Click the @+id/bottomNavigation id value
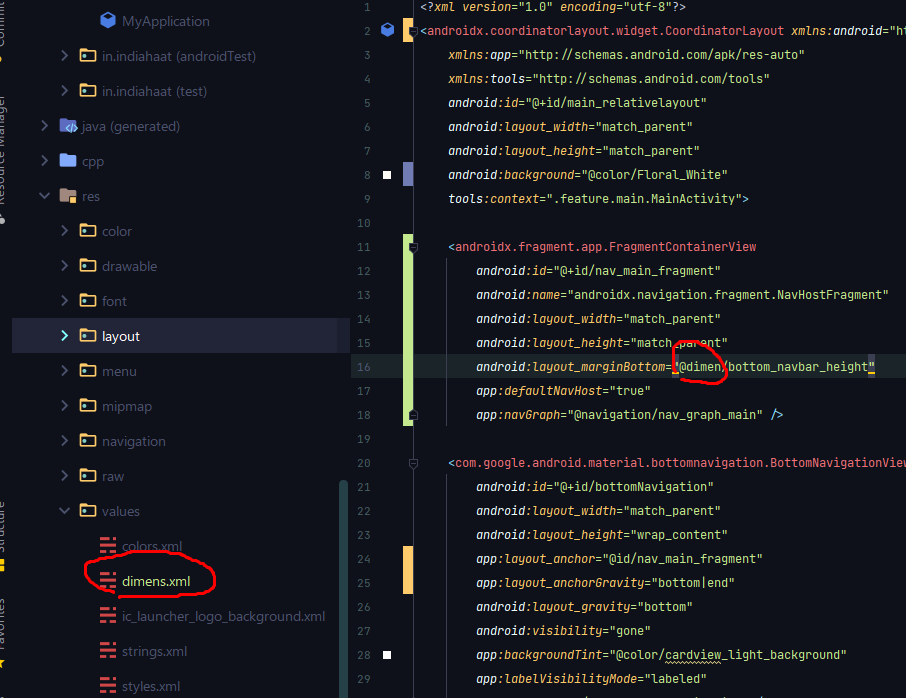This screenshot has width=906, height=698. [x=634, y=487]
